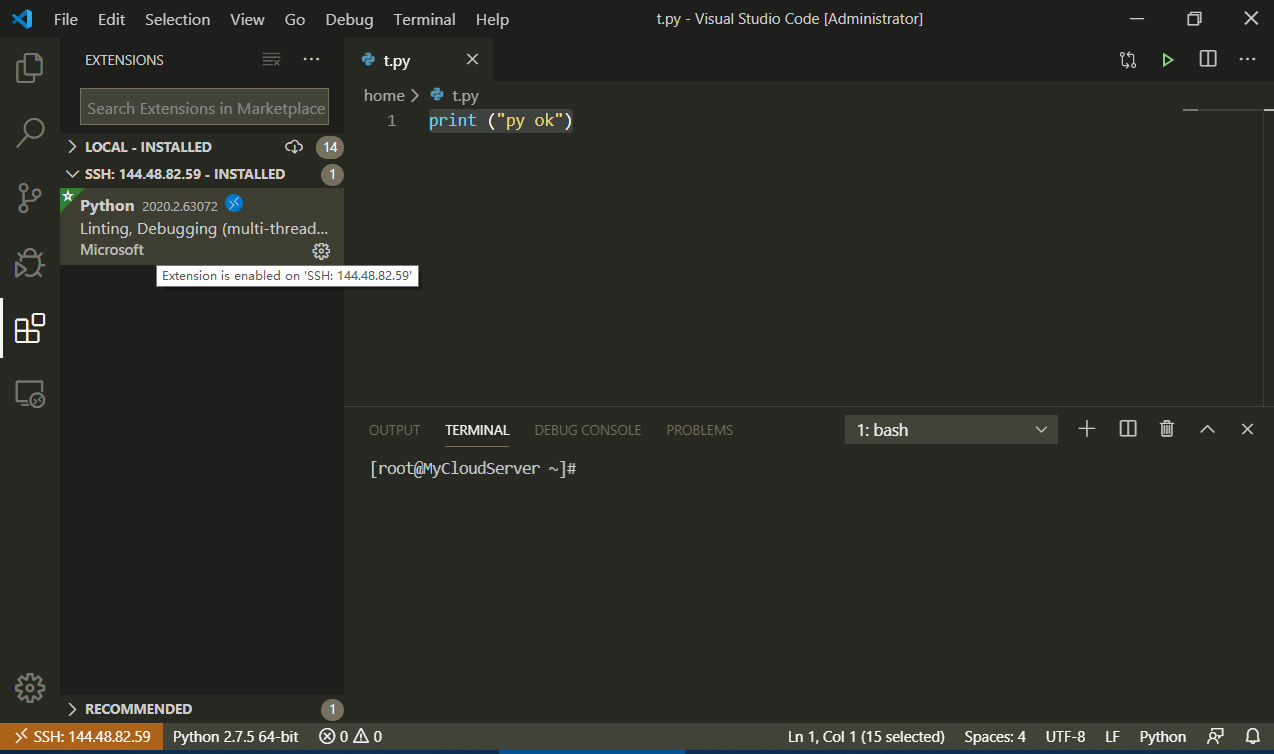The height and width of the screenshot is (754, 1274).
Task: Switch to the DEBUG CONSOLE tab
Action: pos(588,430)
